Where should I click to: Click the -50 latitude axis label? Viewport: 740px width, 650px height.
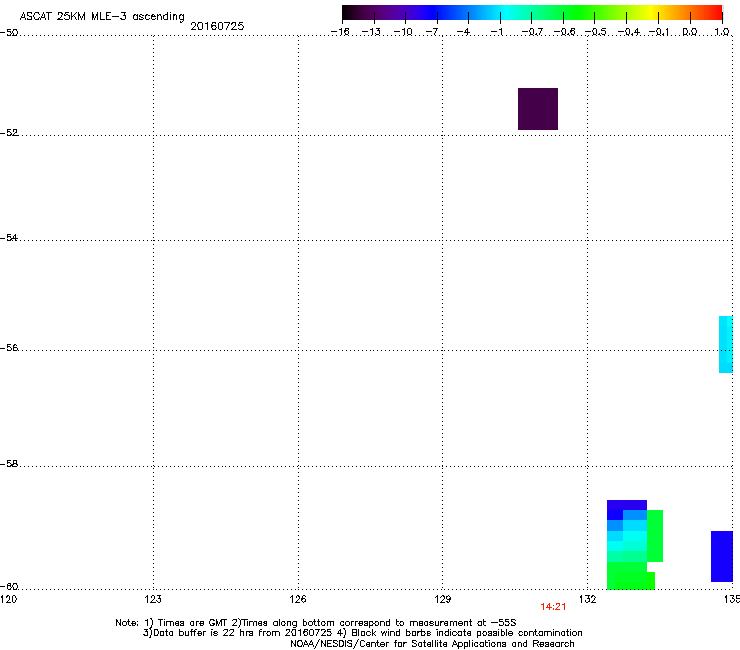tap(9, 33)
